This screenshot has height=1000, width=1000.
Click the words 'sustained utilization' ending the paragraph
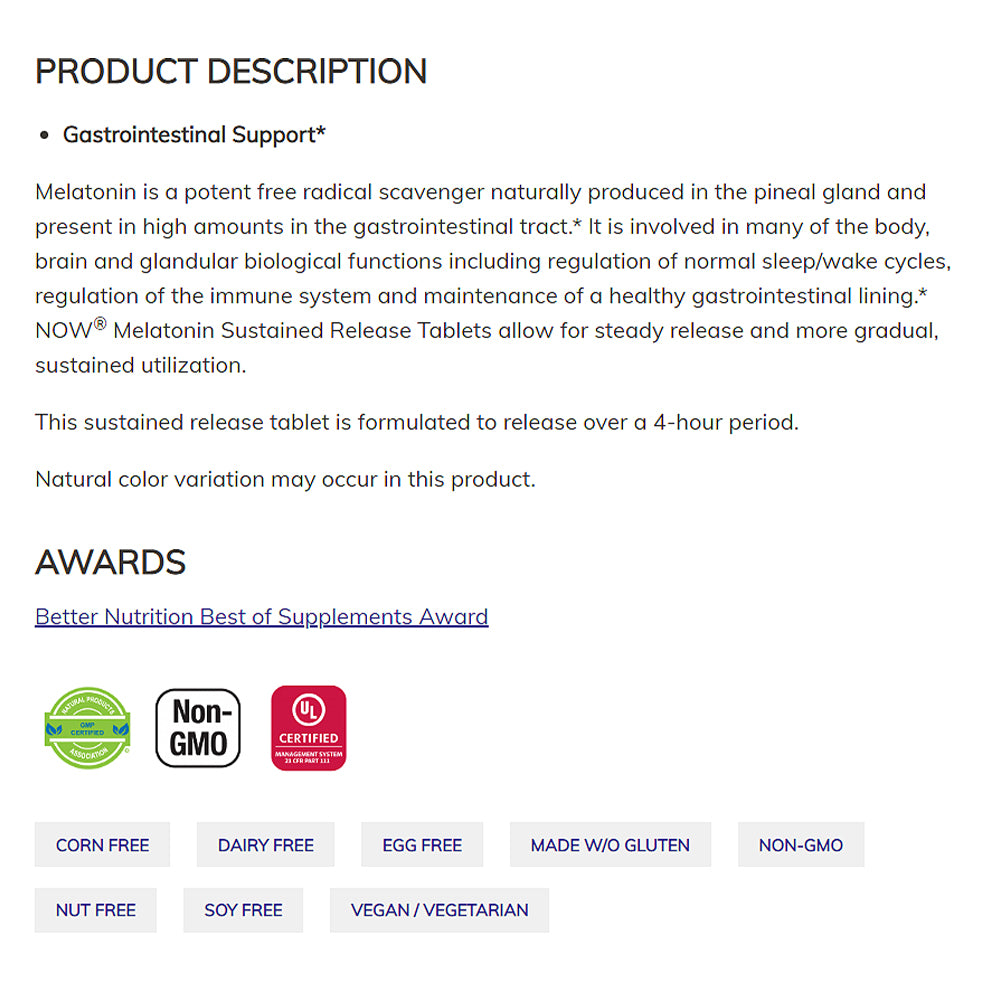pyautogui.click(x=140, y=366)
